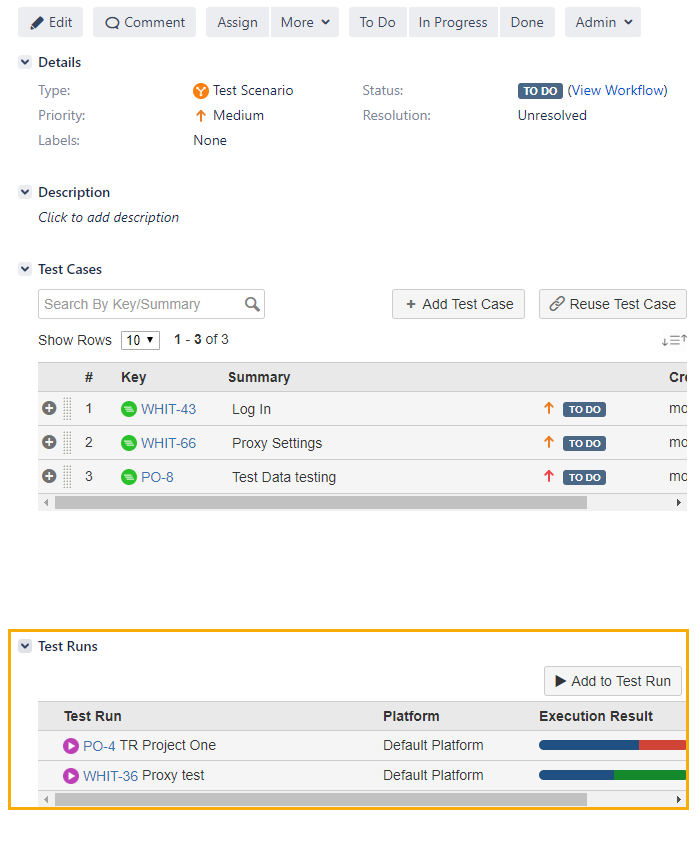Screen dimensions: 700x846
Task: Click TO DO badge in Proxy Settings row
Action: tap(585, 444)
